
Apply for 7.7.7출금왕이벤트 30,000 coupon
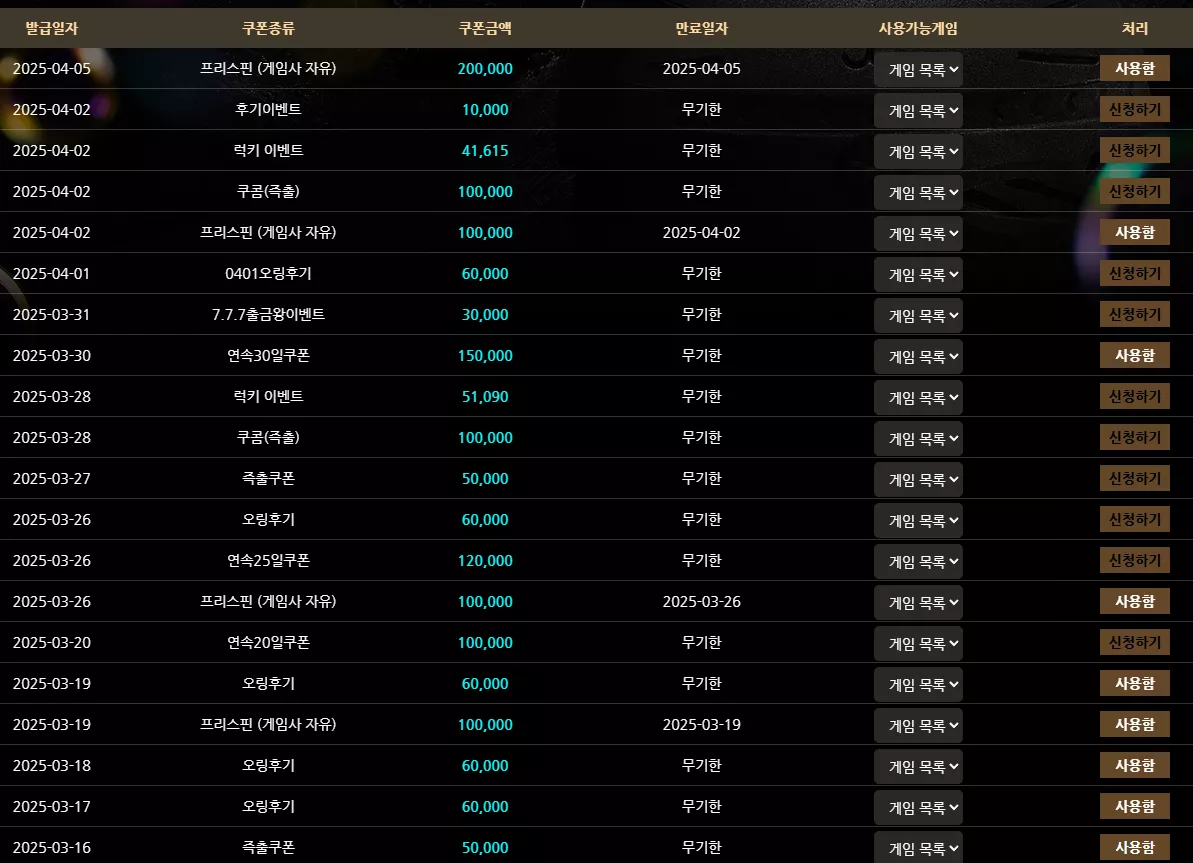[1134, 315]
